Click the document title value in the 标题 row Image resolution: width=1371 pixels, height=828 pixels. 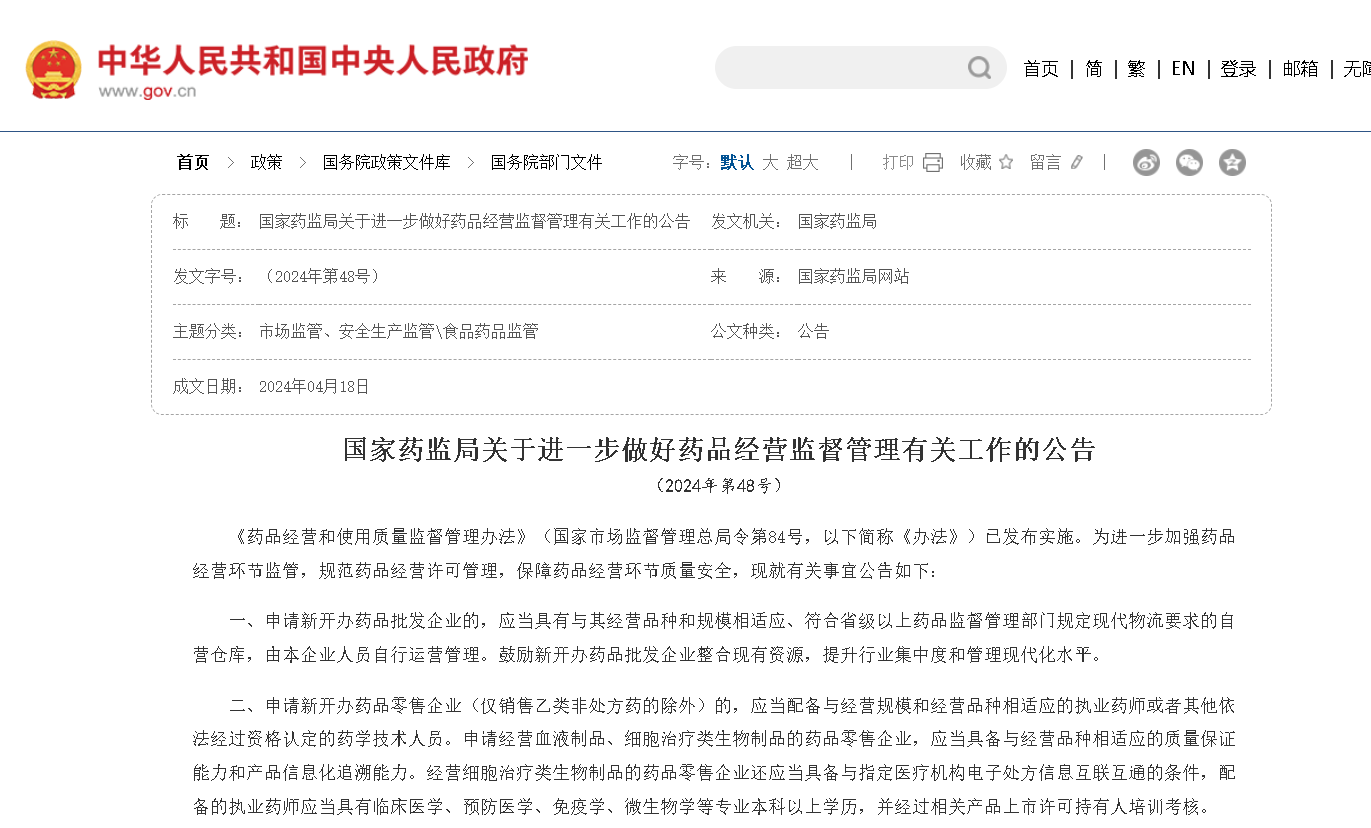tap(474, 221)
